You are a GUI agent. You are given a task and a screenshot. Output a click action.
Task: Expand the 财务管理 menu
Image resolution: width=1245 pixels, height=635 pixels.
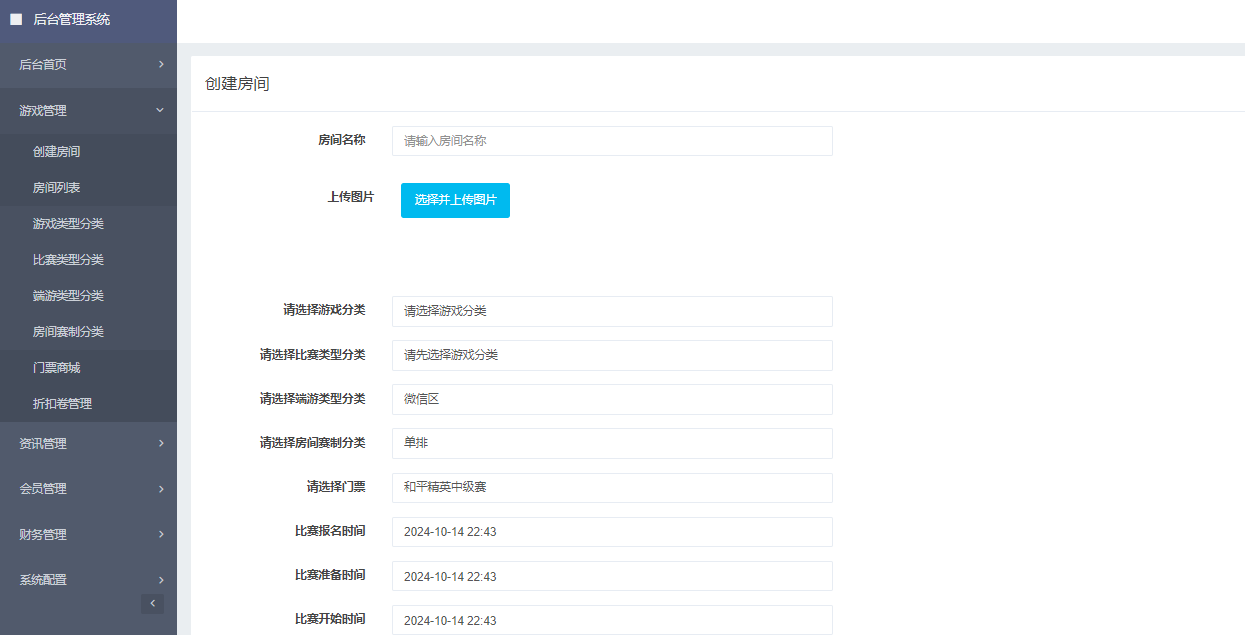pyautogui.click(x=88, y=535)
